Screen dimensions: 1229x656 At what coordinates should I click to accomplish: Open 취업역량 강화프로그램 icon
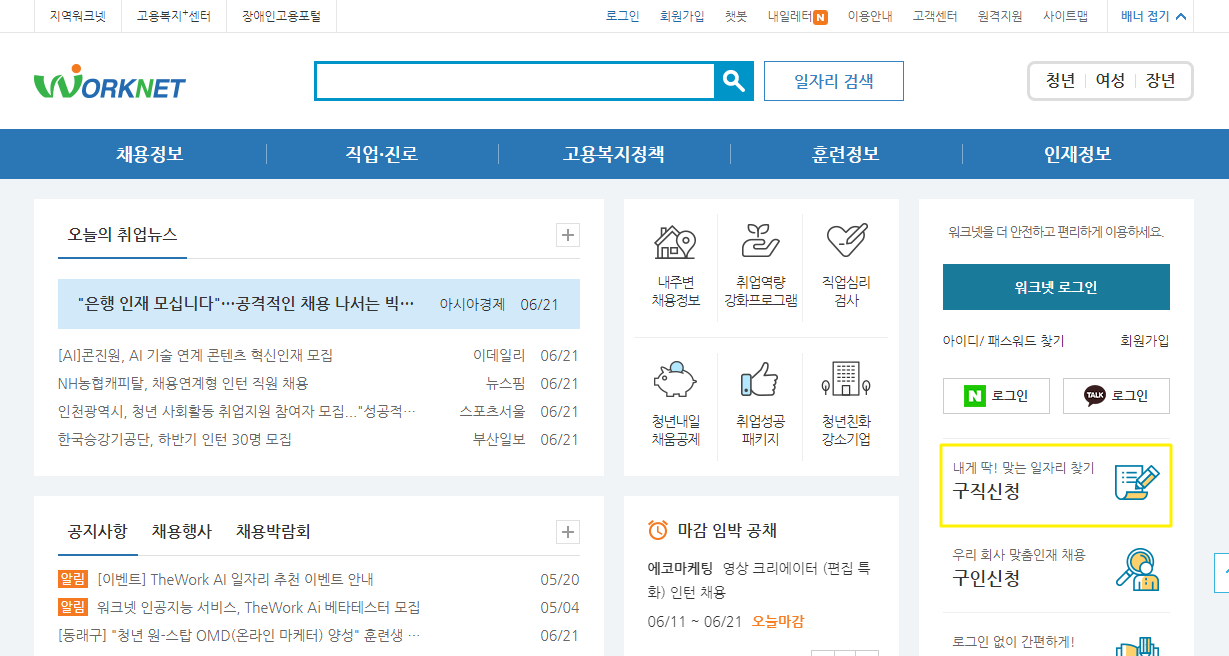[x=760, y=242]
